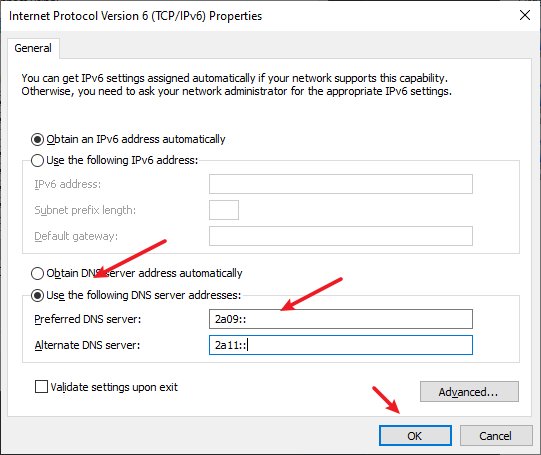Confirm the settings with OK

pos(415,435)
